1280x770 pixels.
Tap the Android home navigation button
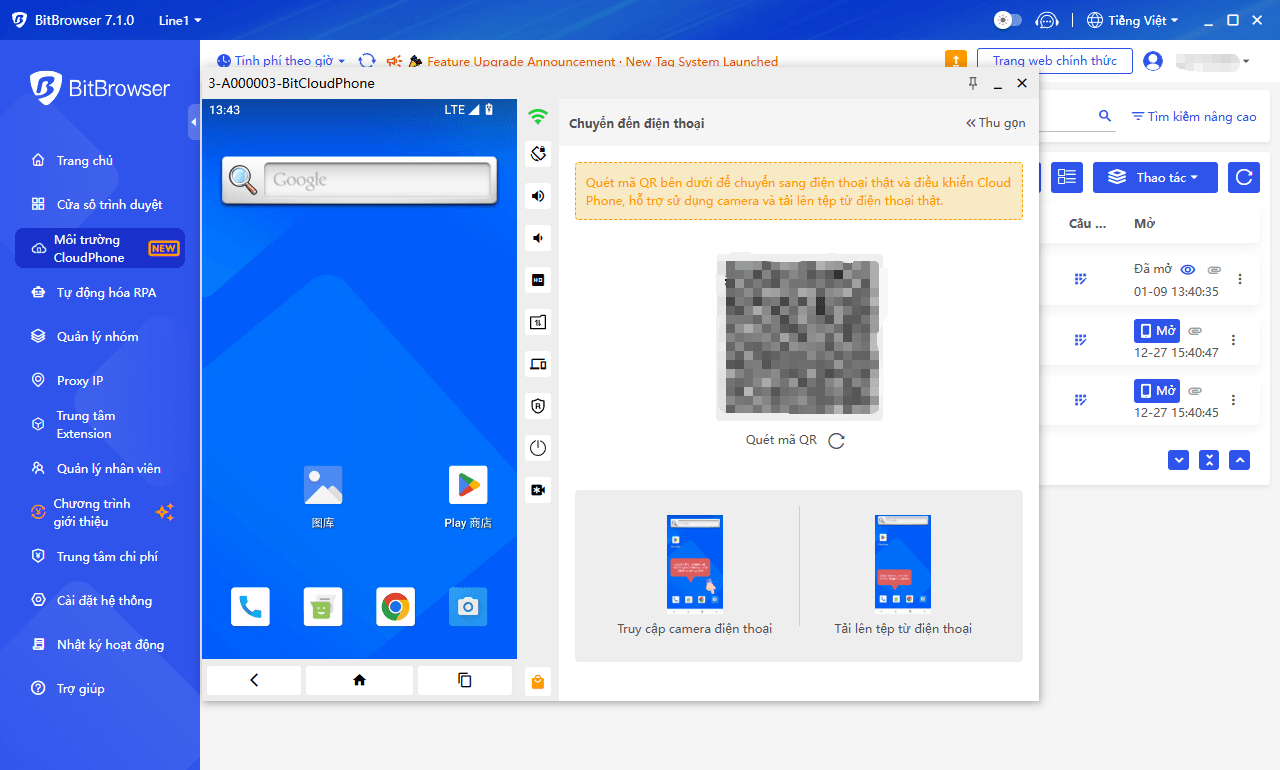click(x=359, y=680)
